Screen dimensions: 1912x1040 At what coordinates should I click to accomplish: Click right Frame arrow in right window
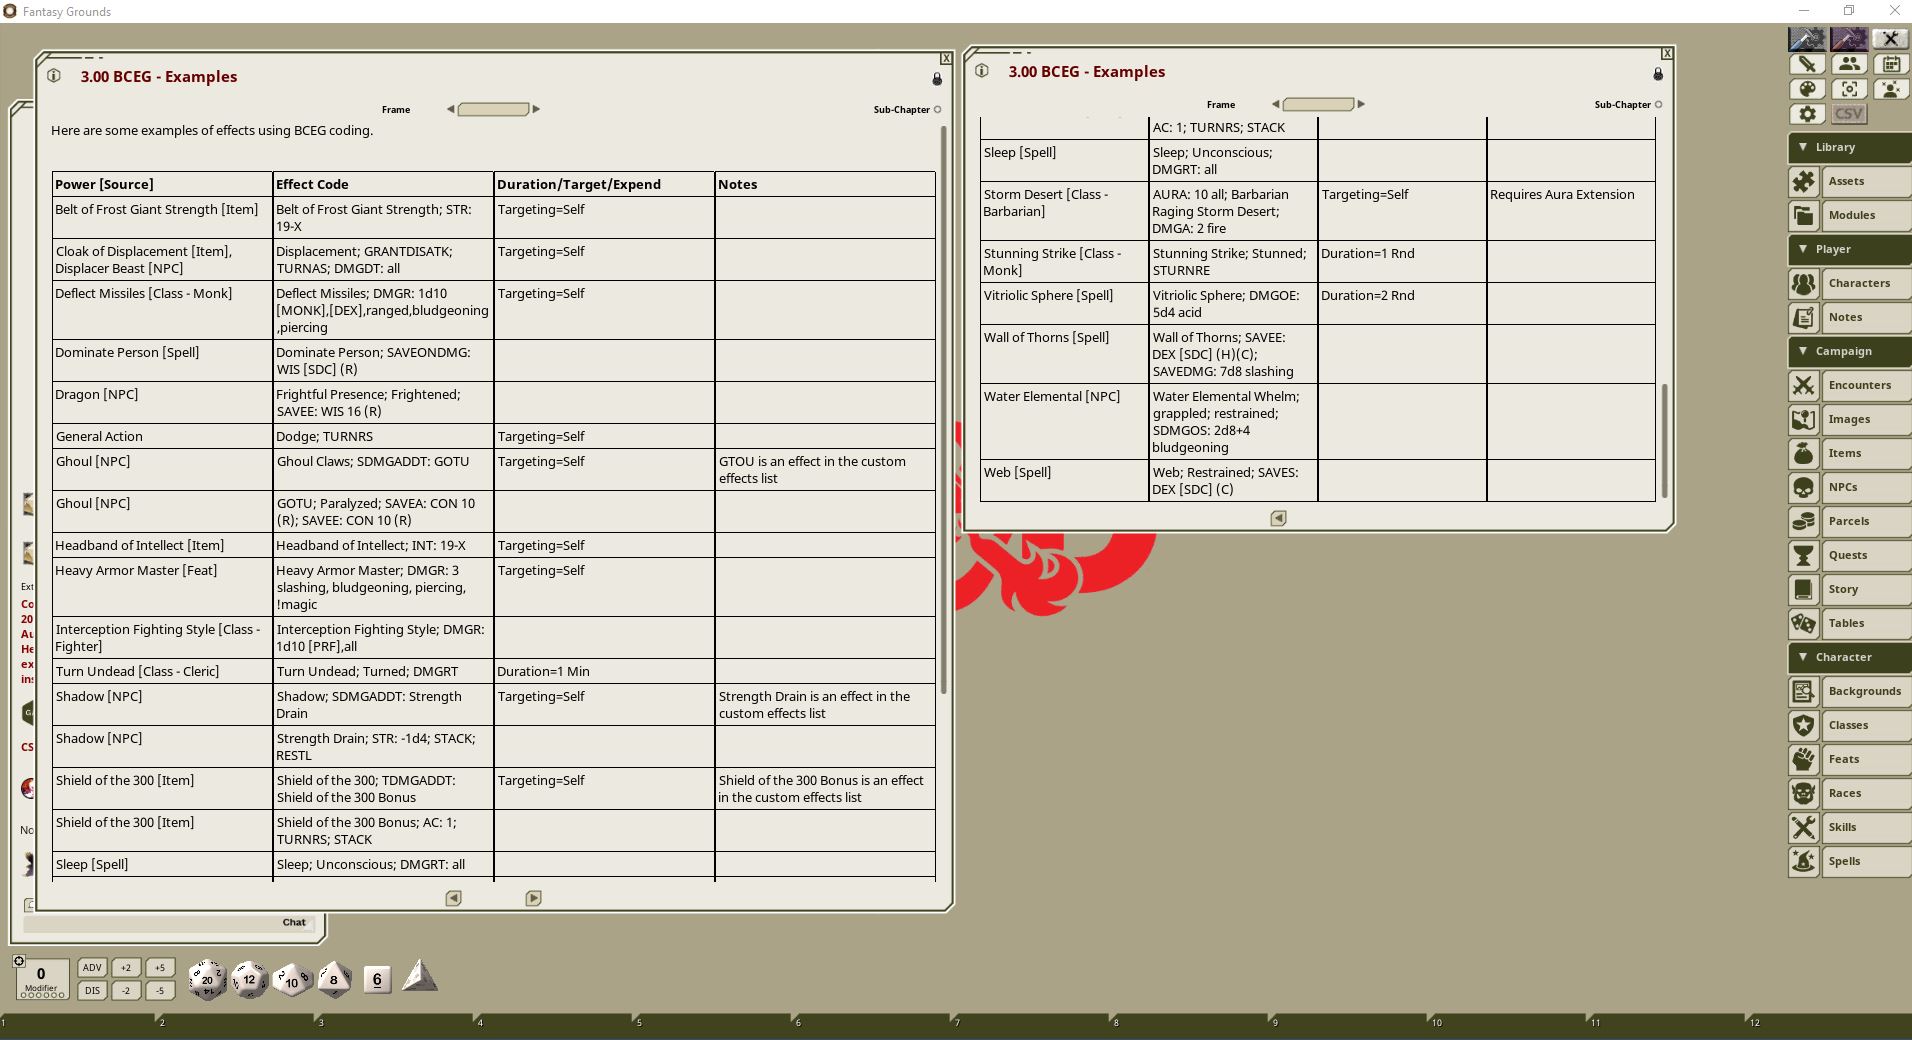tap(1361, 104)
